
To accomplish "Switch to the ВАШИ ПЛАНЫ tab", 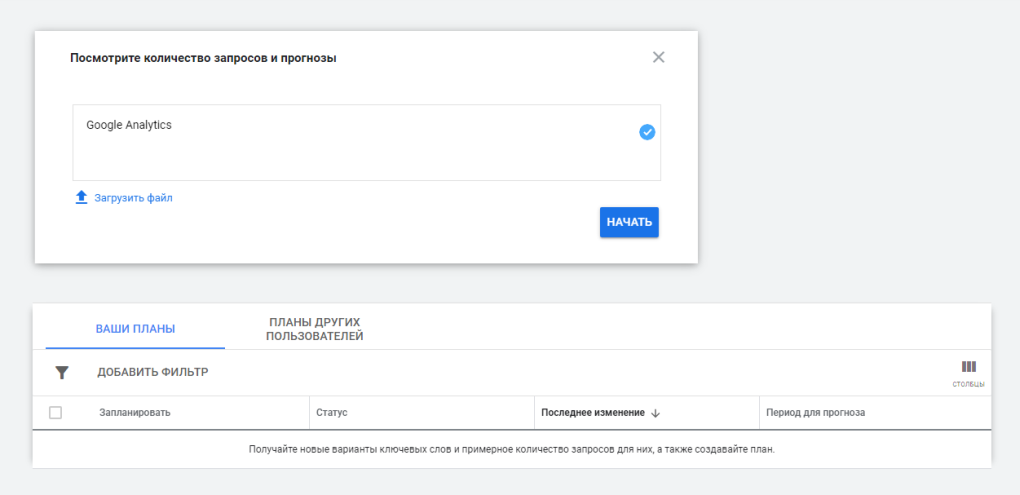I will [135, 329].
